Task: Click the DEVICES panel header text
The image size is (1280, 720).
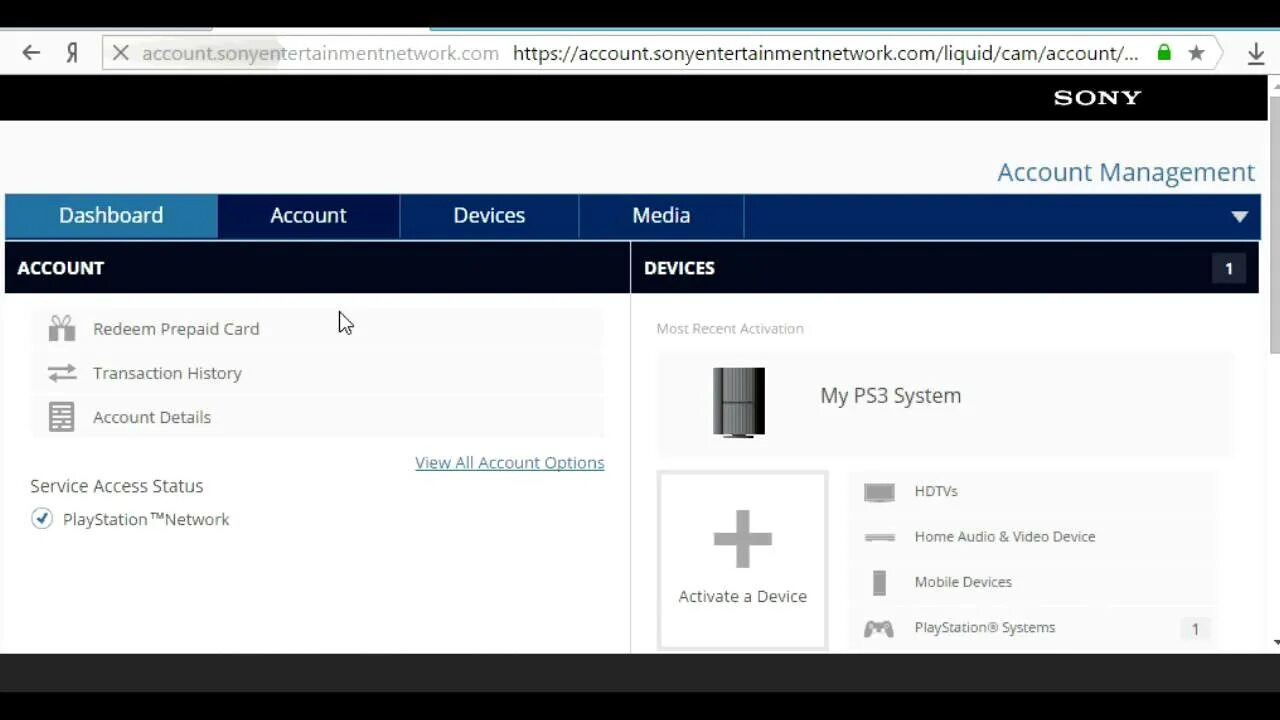Action: [679, 268]
